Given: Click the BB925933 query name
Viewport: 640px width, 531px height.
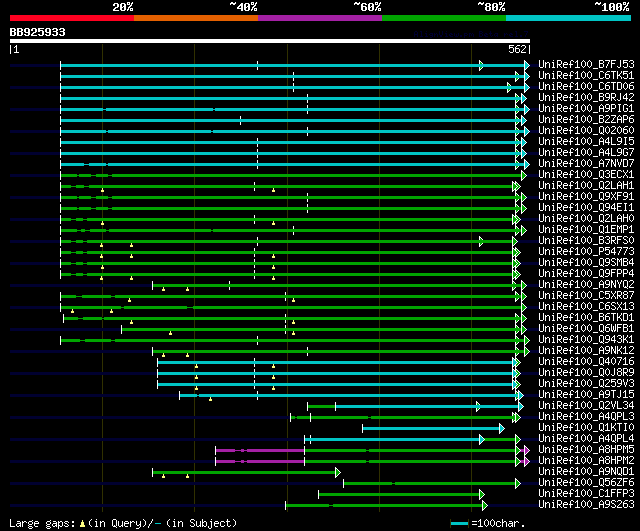Looking at the screenshot, I should (x=37, y=32).
